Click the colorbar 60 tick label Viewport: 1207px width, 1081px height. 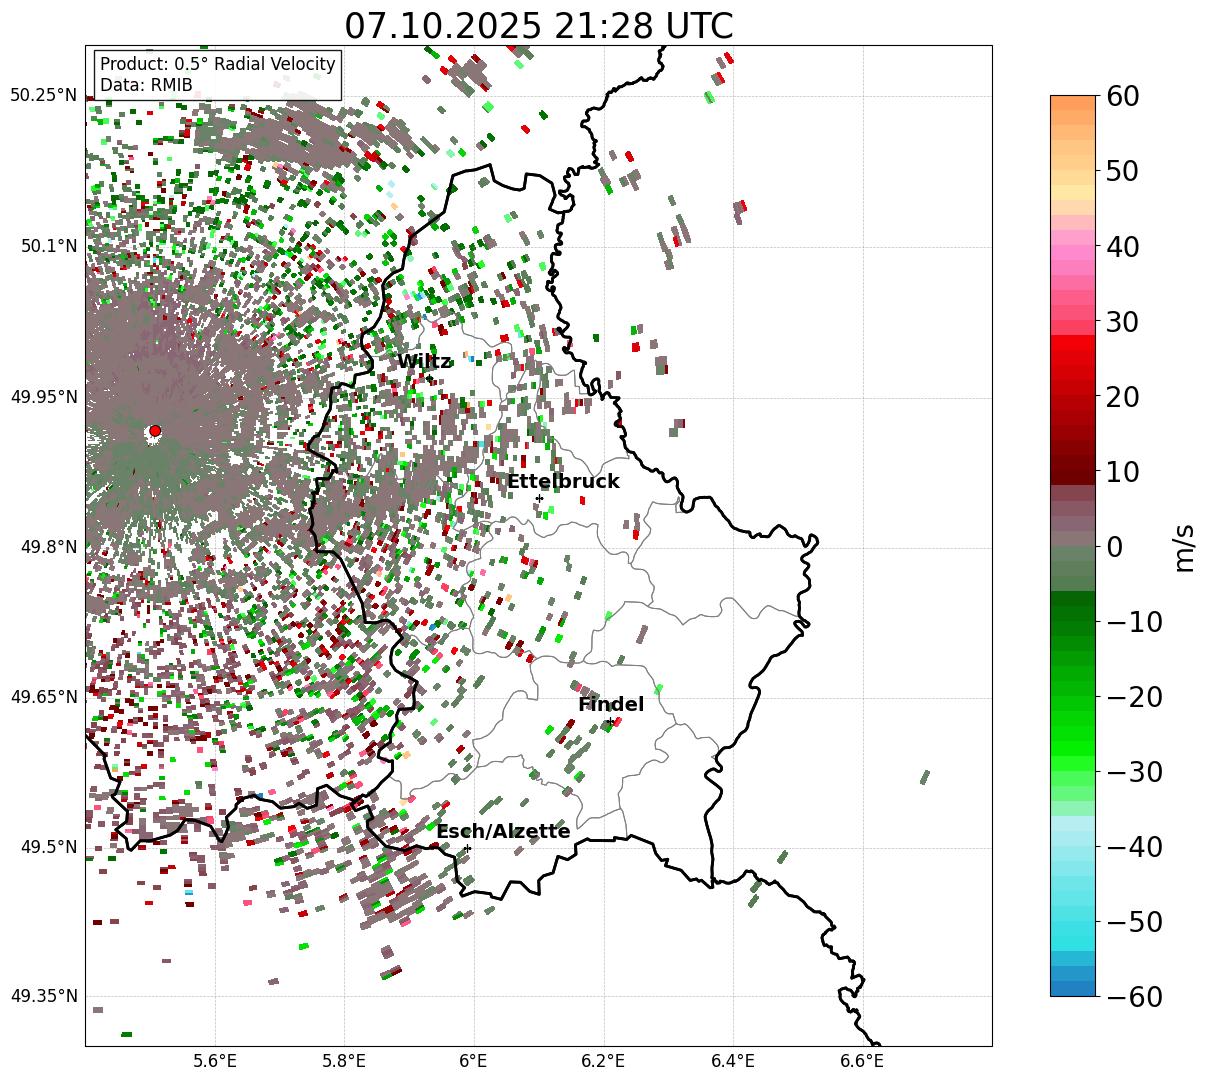[x=1124, y=96]
